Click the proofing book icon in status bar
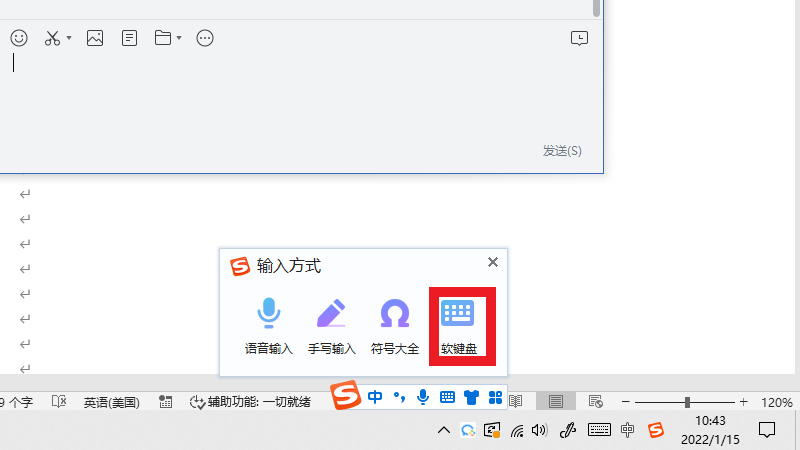Viewport: 800px width, 450px height. (x=59, y=402)
